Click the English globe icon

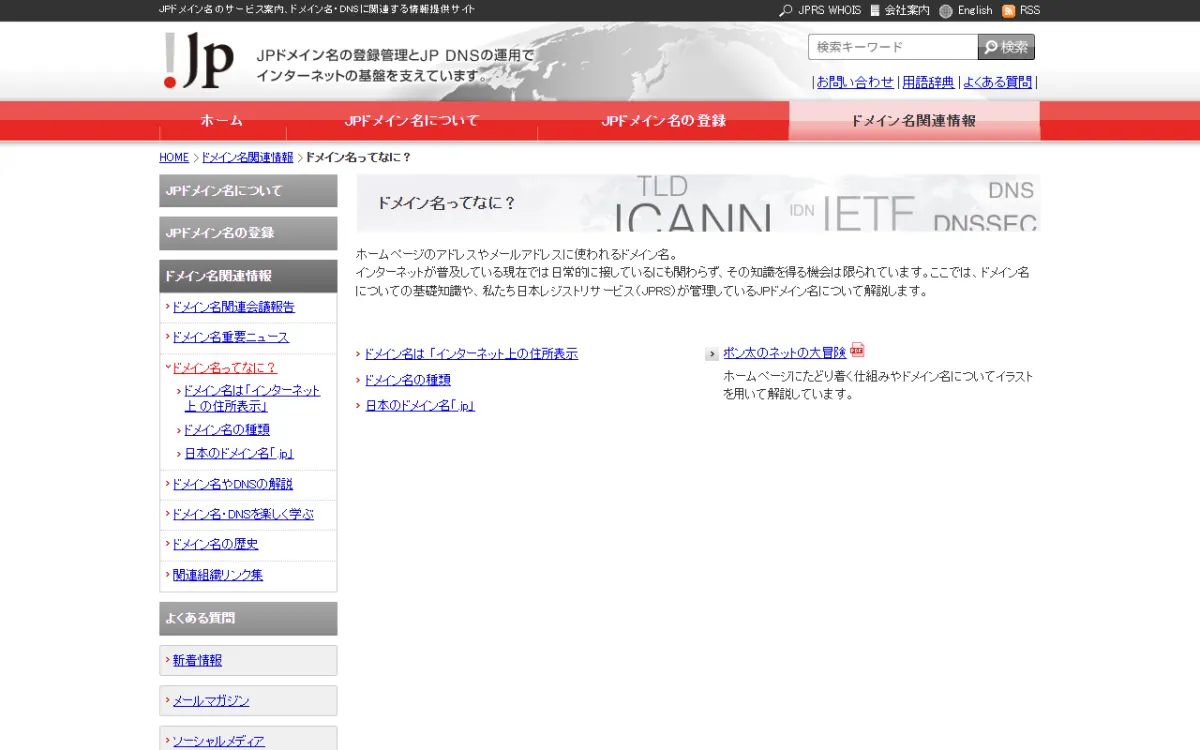tap(946, 11)
